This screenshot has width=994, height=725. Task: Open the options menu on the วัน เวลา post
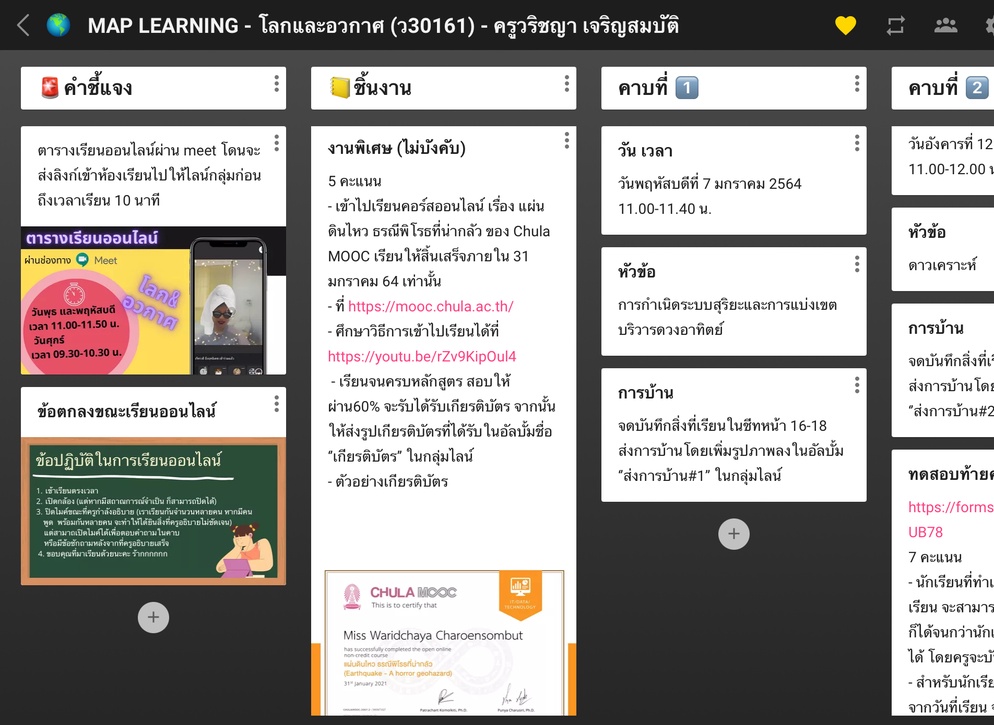(x=855, y=141)
